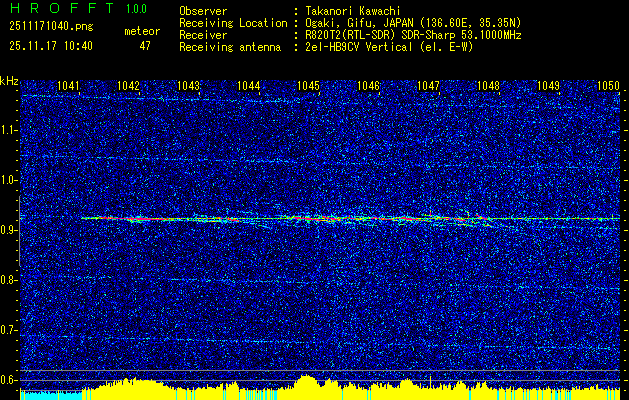Click the version number 1.0.0
The width and height of the screenshot is (629, 400).
click(137, 9)
